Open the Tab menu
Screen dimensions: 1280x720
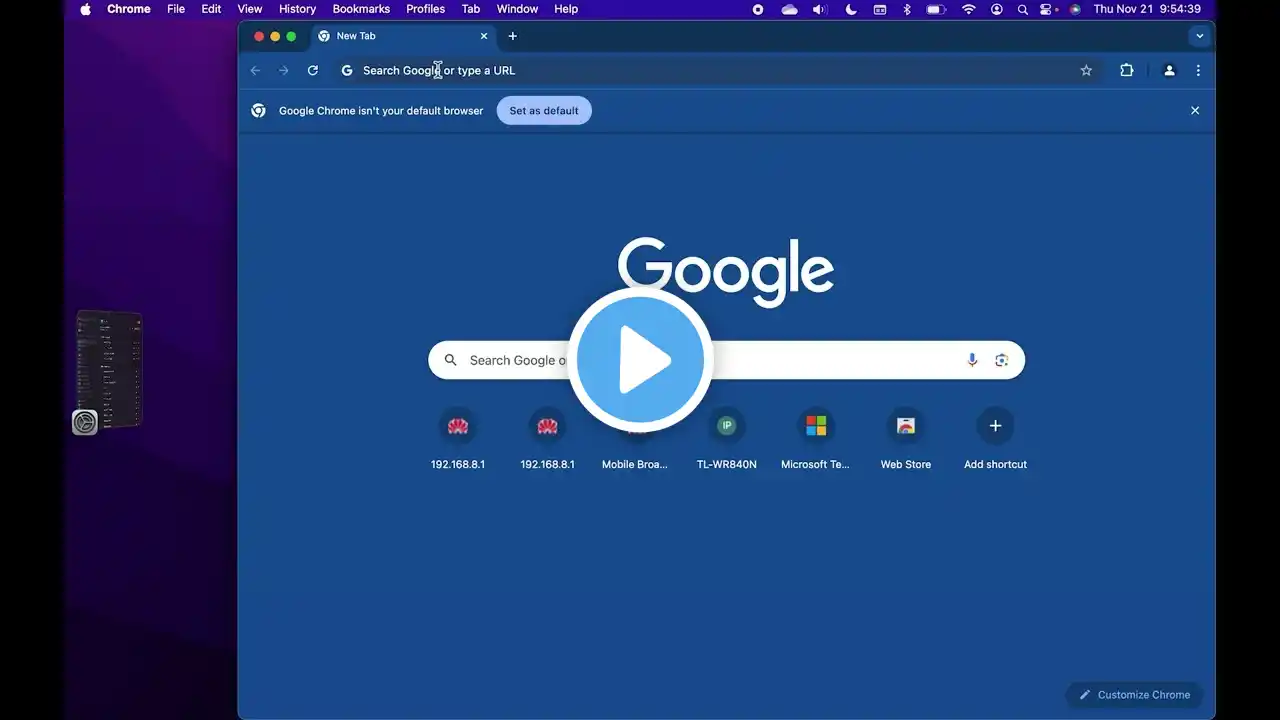(x=471, y=9)
